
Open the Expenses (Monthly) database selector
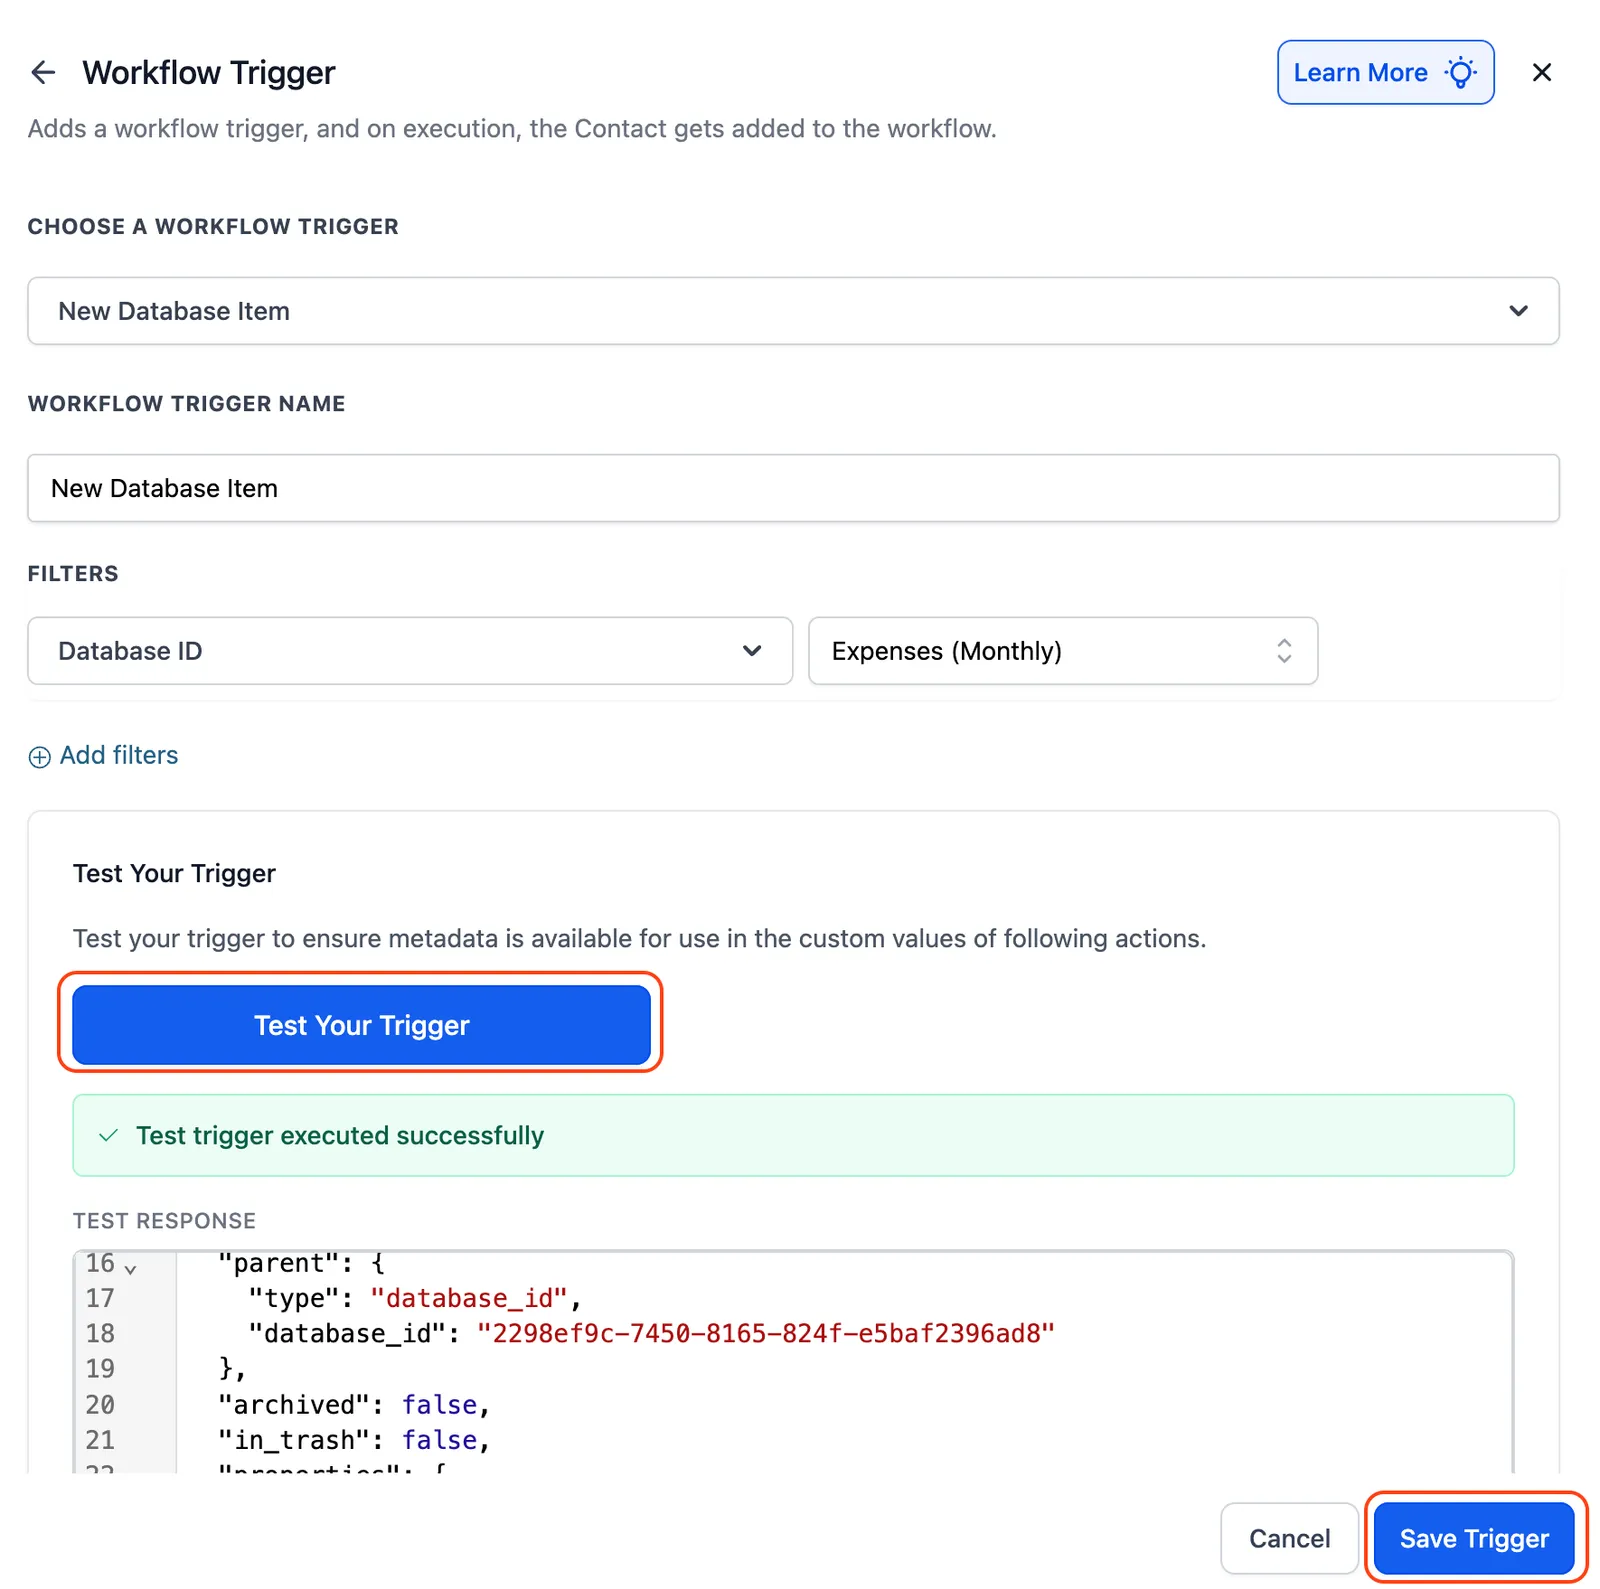tap(1063, 651)
